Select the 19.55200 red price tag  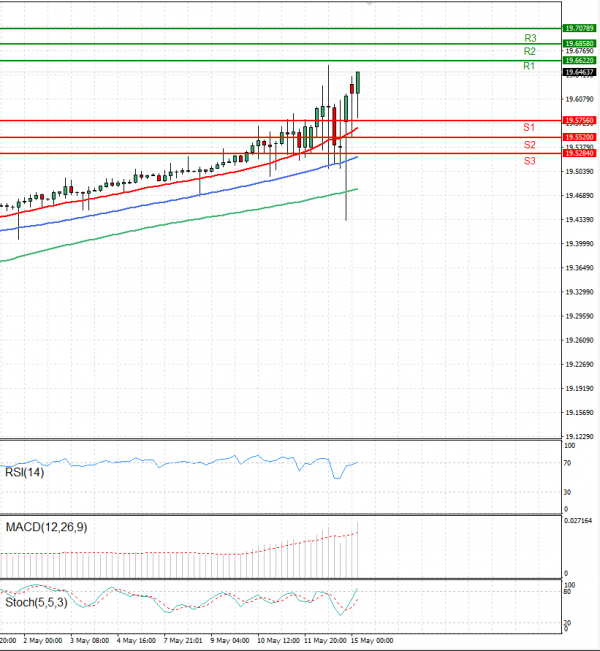tap(580, 137)
